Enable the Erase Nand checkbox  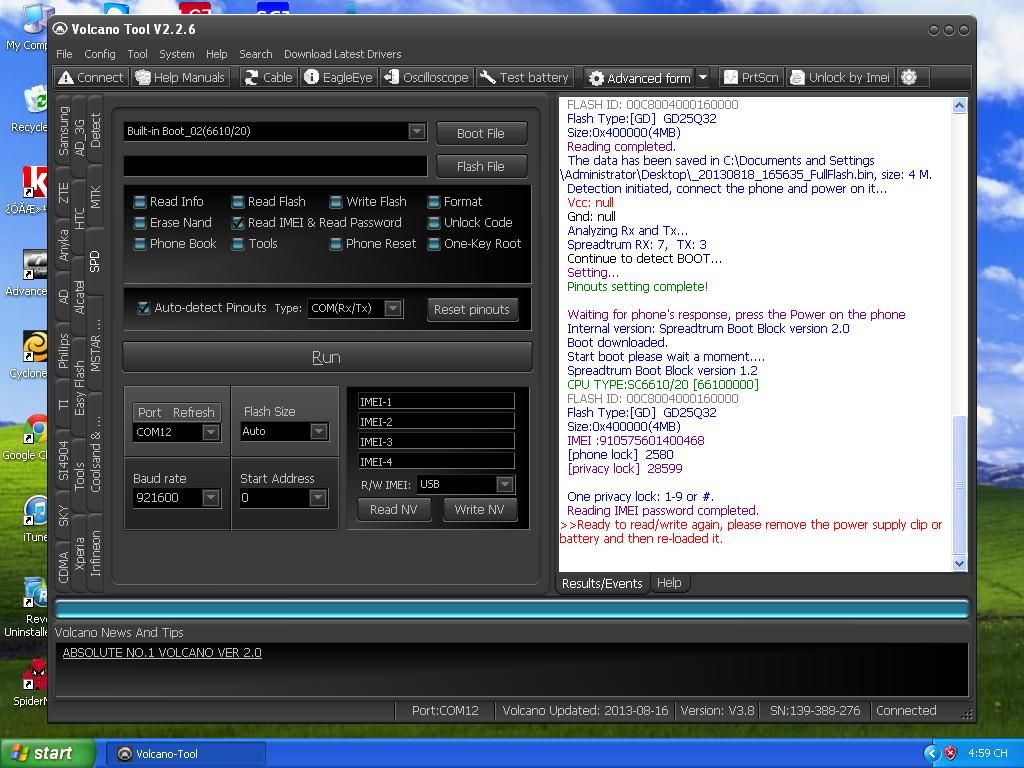click(140, 223)
